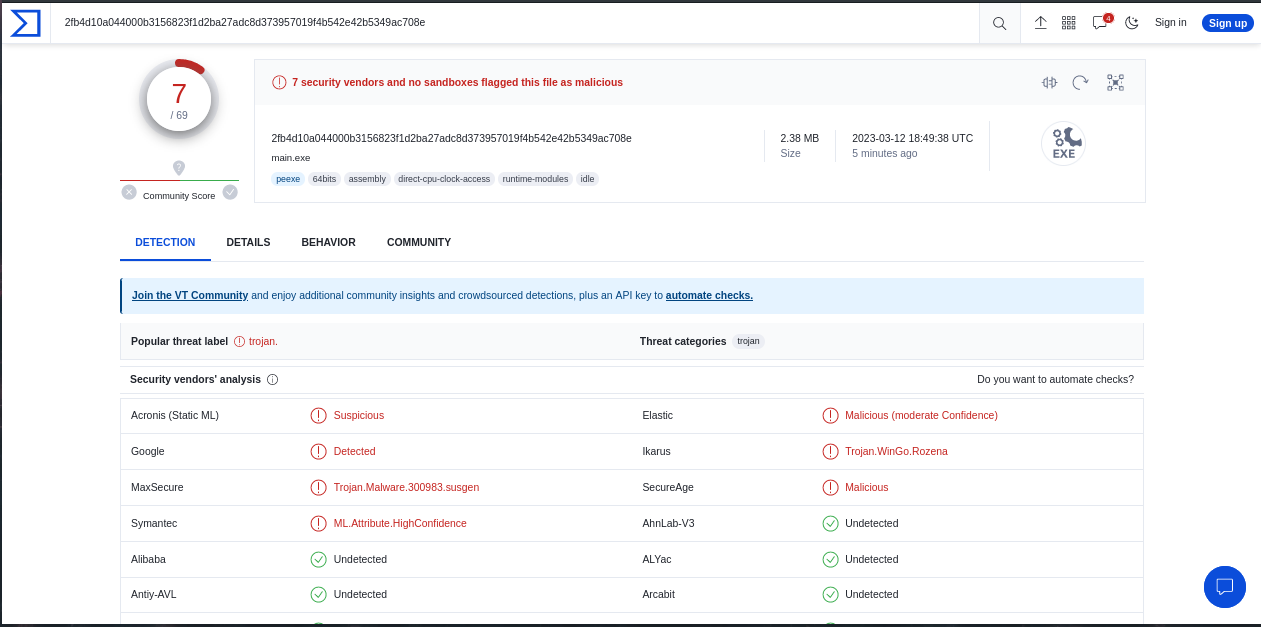The width and height of the screenshot is (1261, 627).
Task: Click the Acronis Suspicious alert icon
Action: tap(318, 415)
